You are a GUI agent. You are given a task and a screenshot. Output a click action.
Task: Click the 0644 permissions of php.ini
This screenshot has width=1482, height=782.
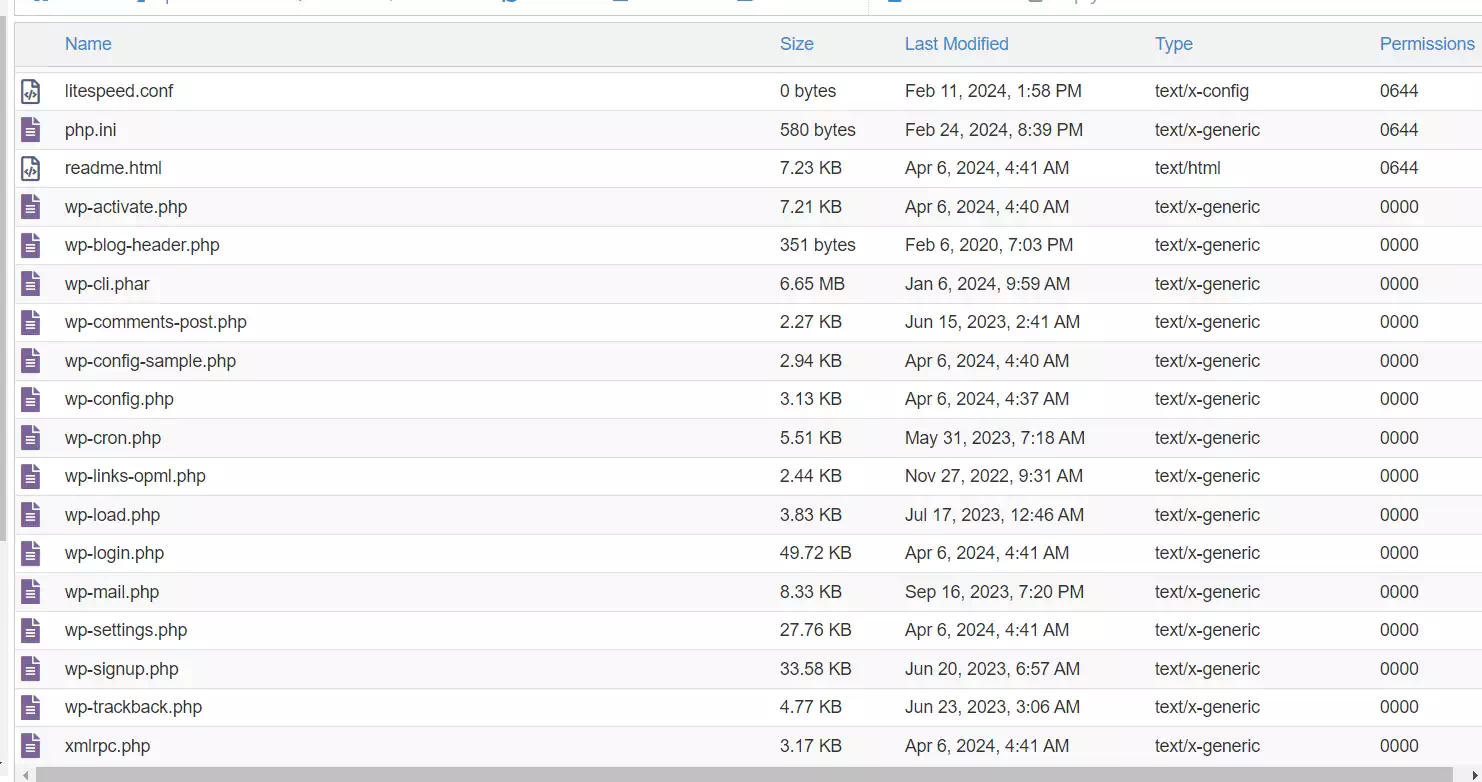point(1399,130)
